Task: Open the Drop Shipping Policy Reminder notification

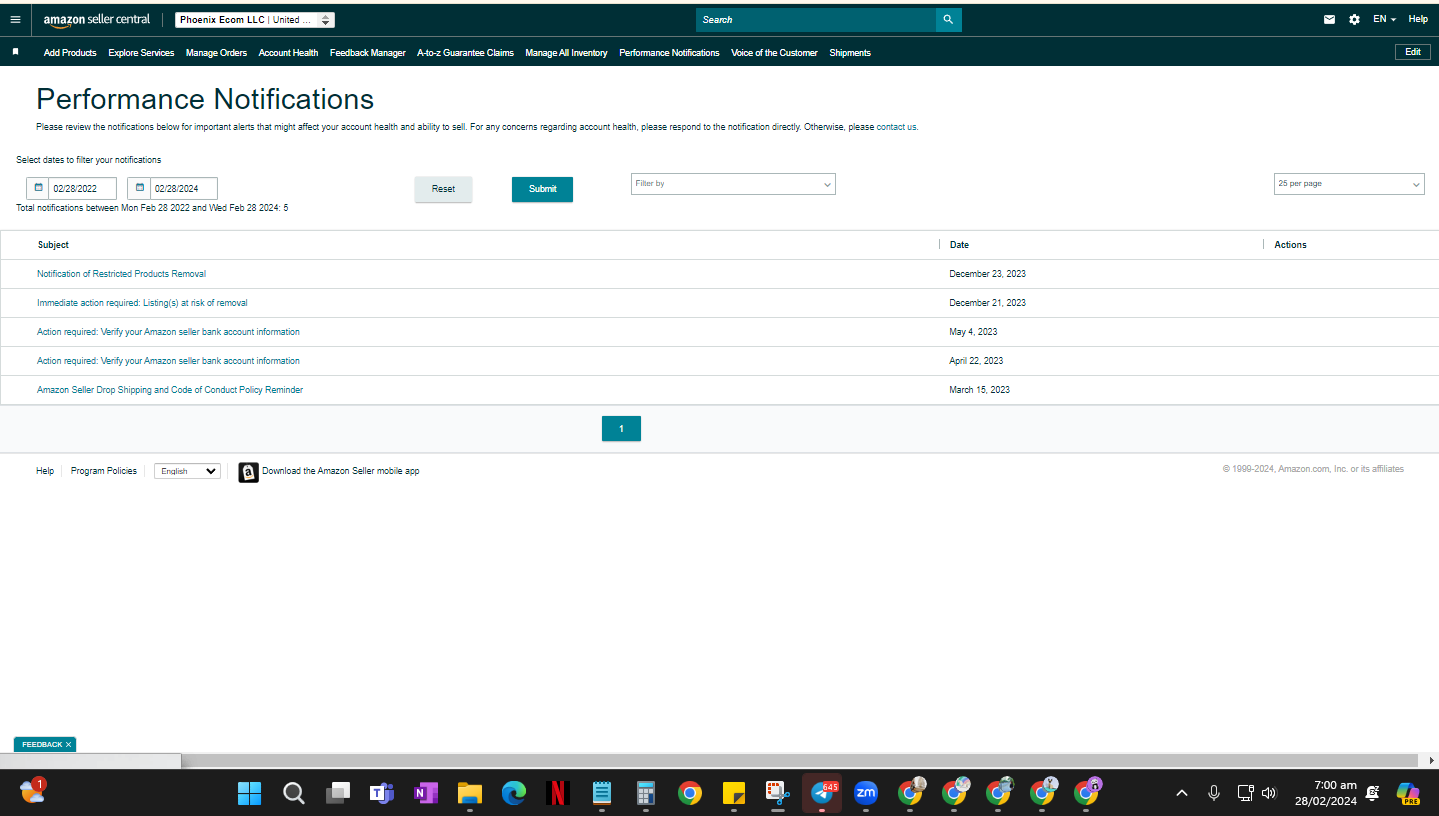Action: coord(170,390)
